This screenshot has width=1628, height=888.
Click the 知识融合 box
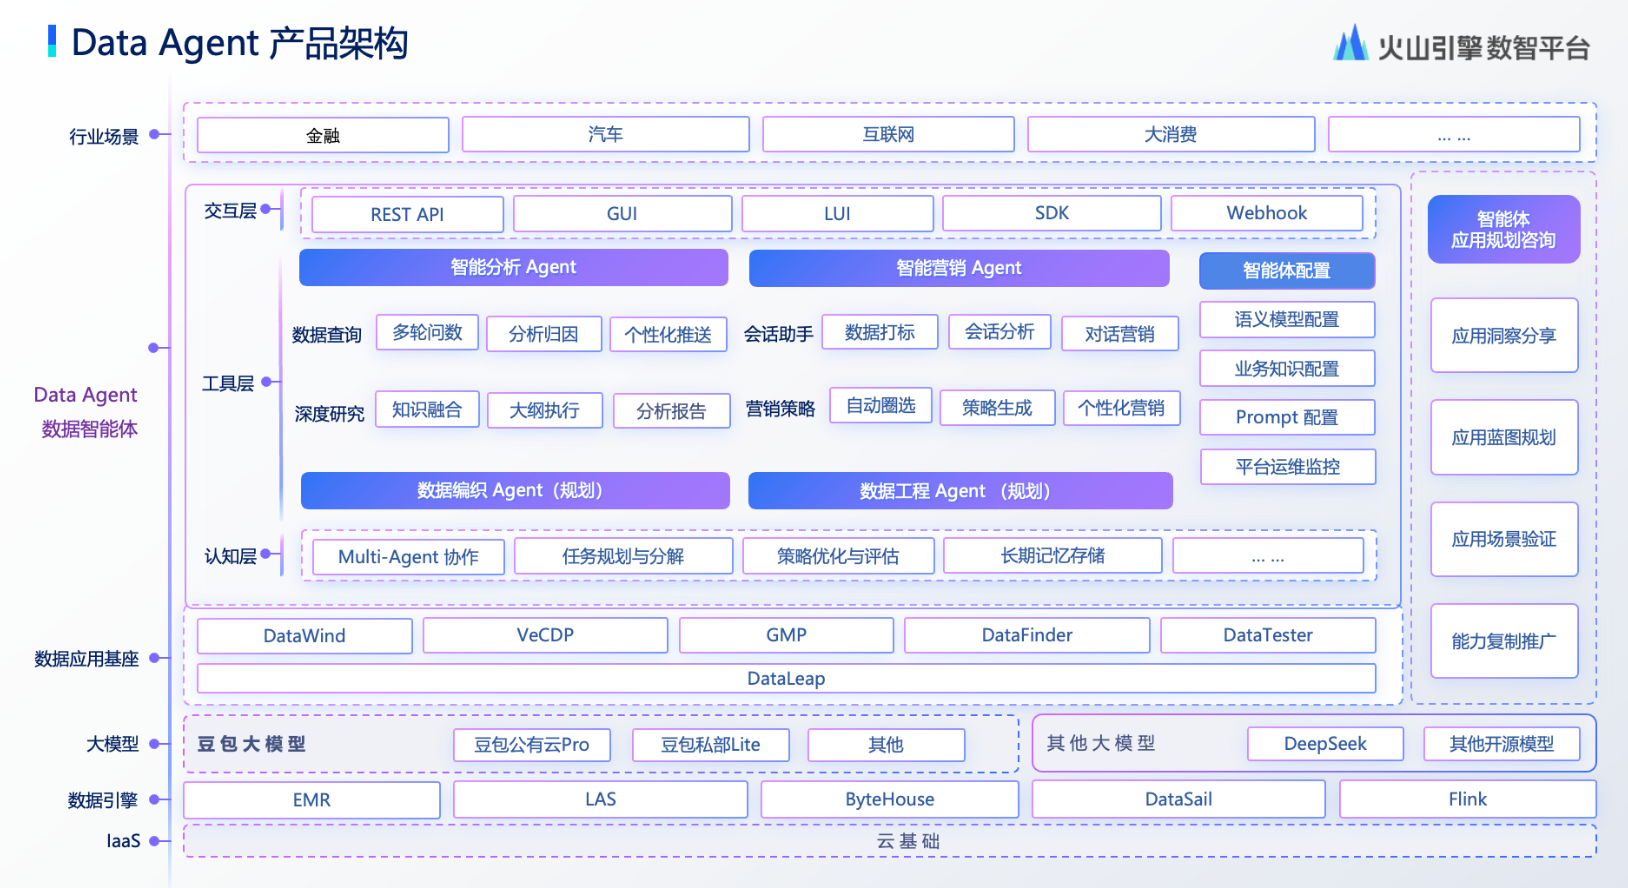(427, 409)
